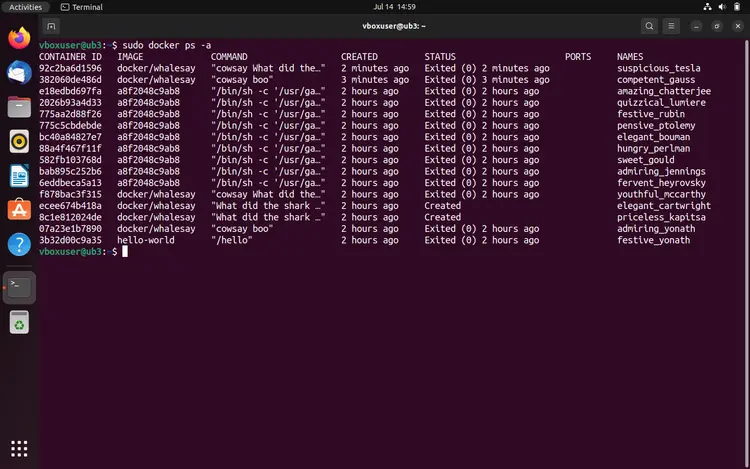The image size is (750, 469).
Task: Open terminal search
Action: (x=649, y=26)
